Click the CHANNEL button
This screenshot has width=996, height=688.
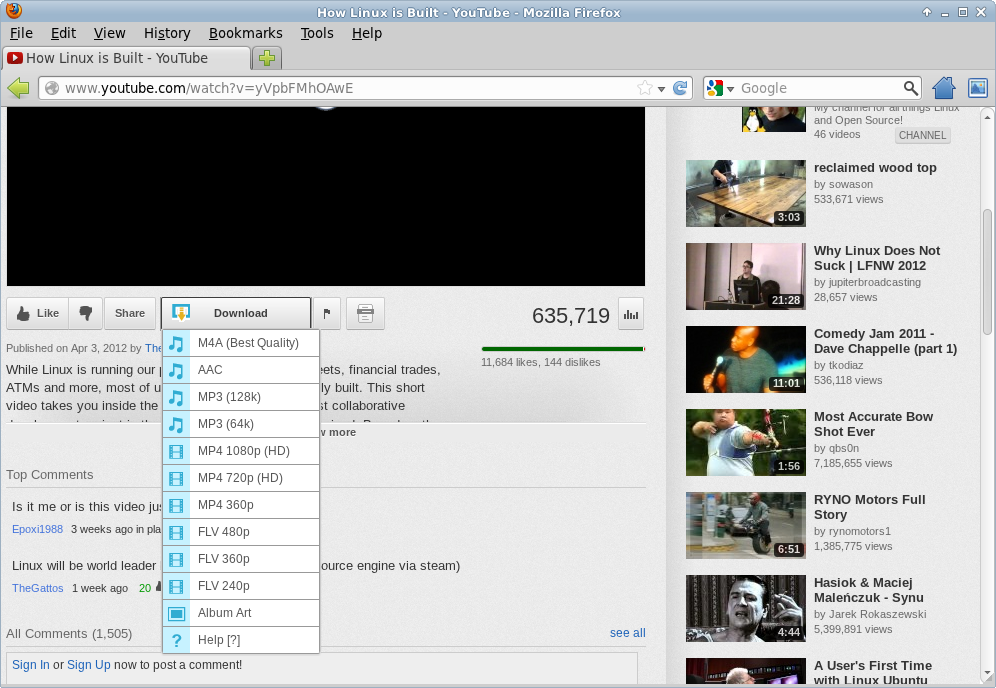coord(922,135)
